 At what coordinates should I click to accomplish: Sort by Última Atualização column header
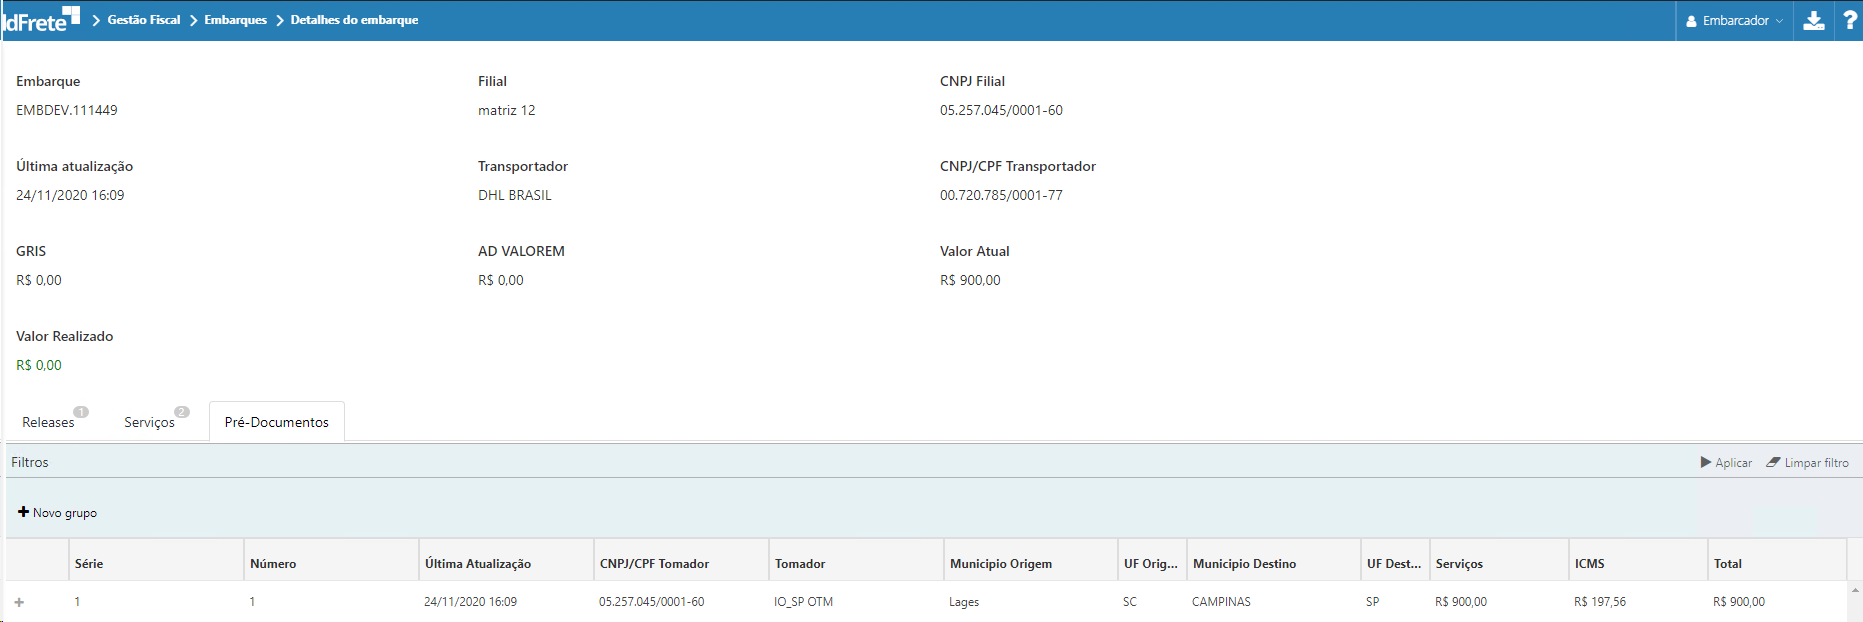coord(477,564)
